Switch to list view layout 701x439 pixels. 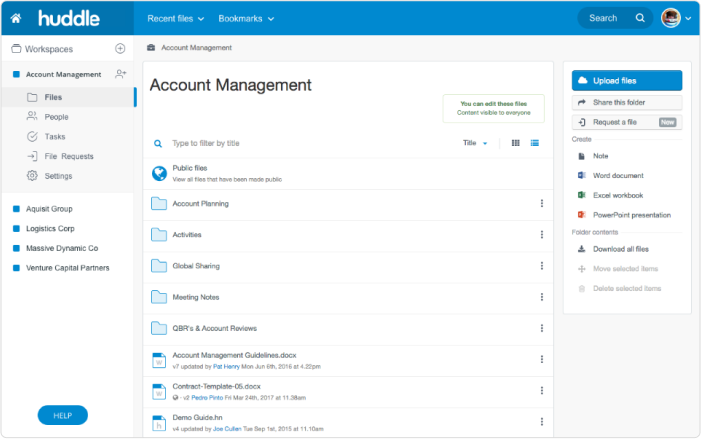(535, 143)
